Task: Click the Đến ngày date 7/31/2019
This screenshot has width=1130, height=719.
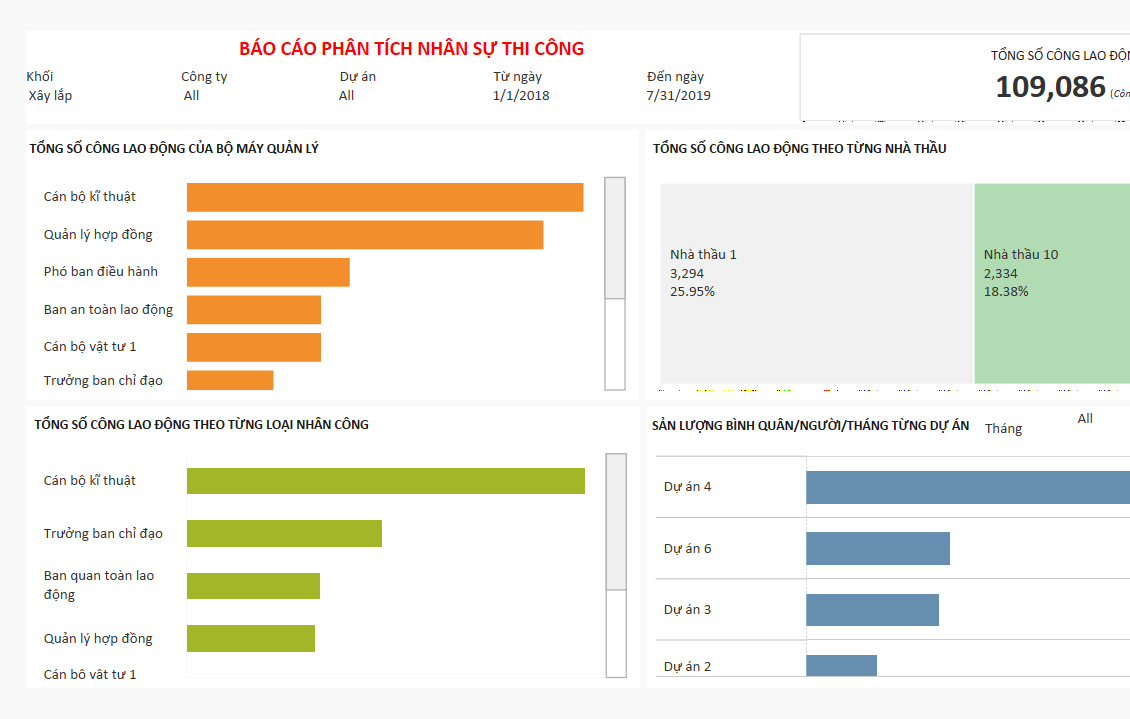Action: pyautogui.click(x=679, y=96)
